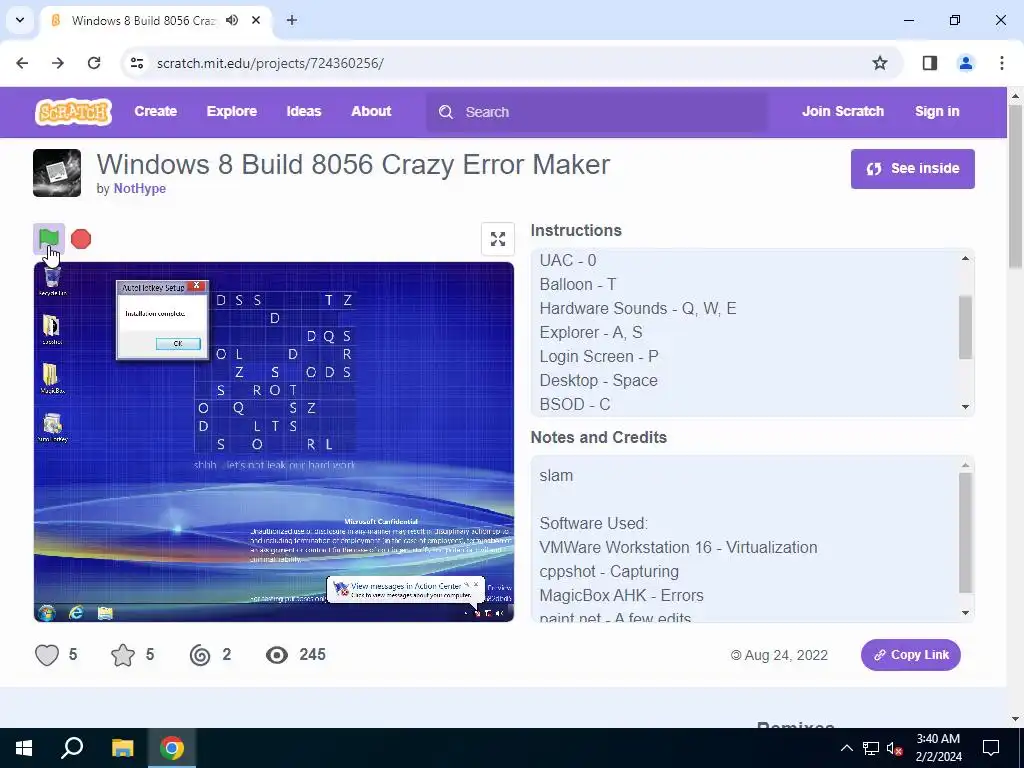Image resolution: width=1024 pixels, height=768 pixels.
Task: Open NotHype's profile link
Action: coord(140,189)
